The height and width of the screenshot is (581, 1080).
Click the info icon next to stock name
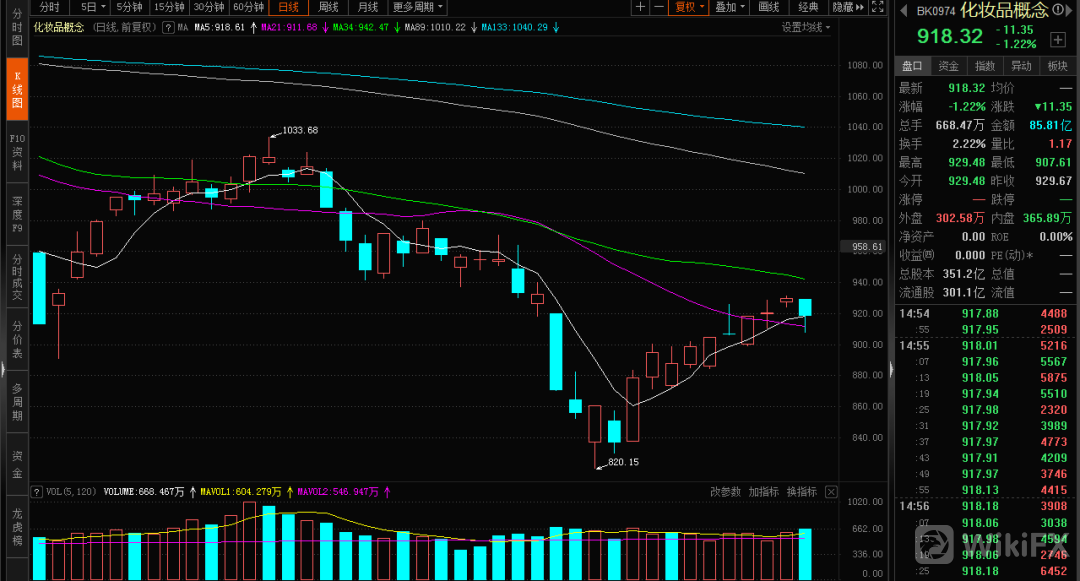click(1056, 11)
